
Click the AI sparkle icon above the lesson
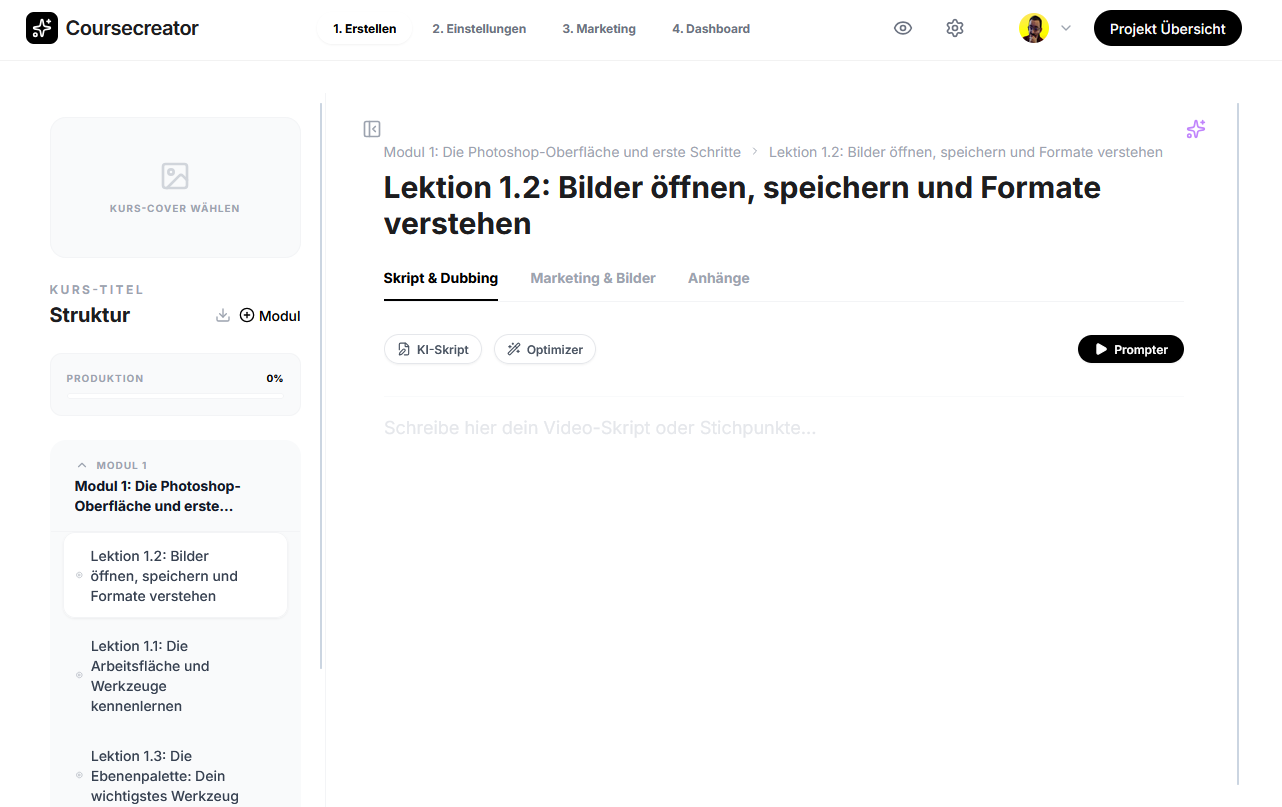tap(1196, 129)
